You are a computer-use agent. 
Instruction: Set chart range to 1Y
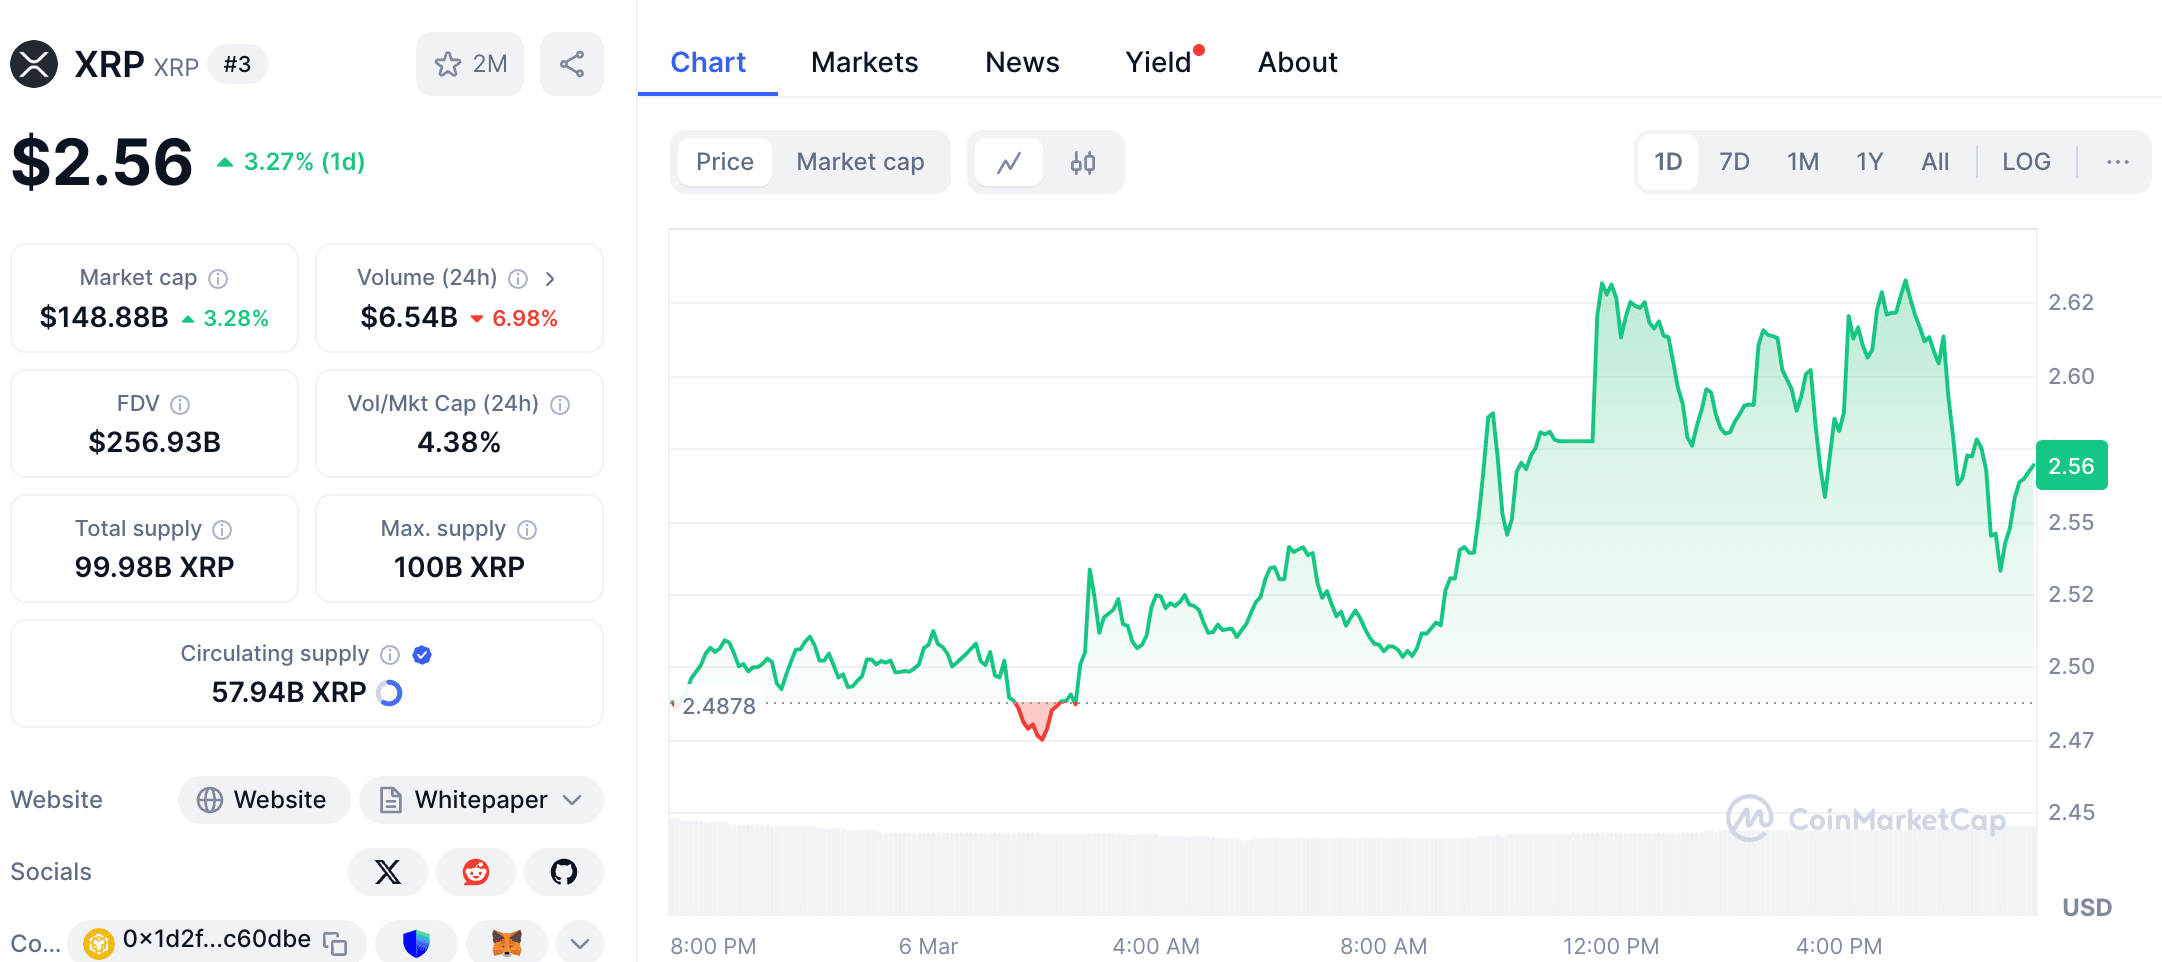tap(1870, 162)
